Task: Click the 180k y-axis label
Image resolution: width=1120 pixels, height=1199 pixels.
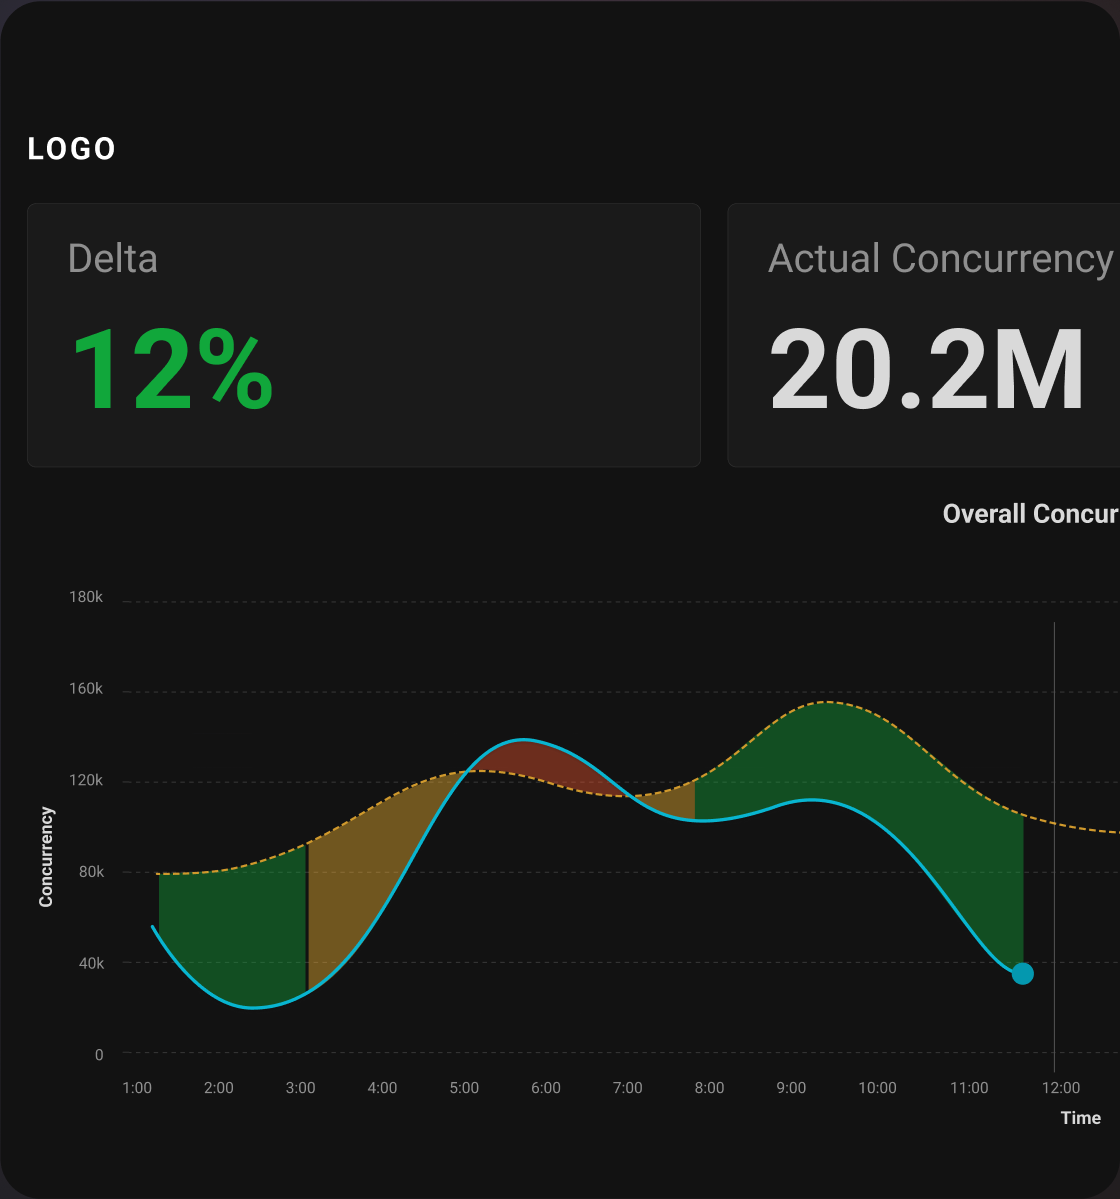Action: tap(86, 597)
